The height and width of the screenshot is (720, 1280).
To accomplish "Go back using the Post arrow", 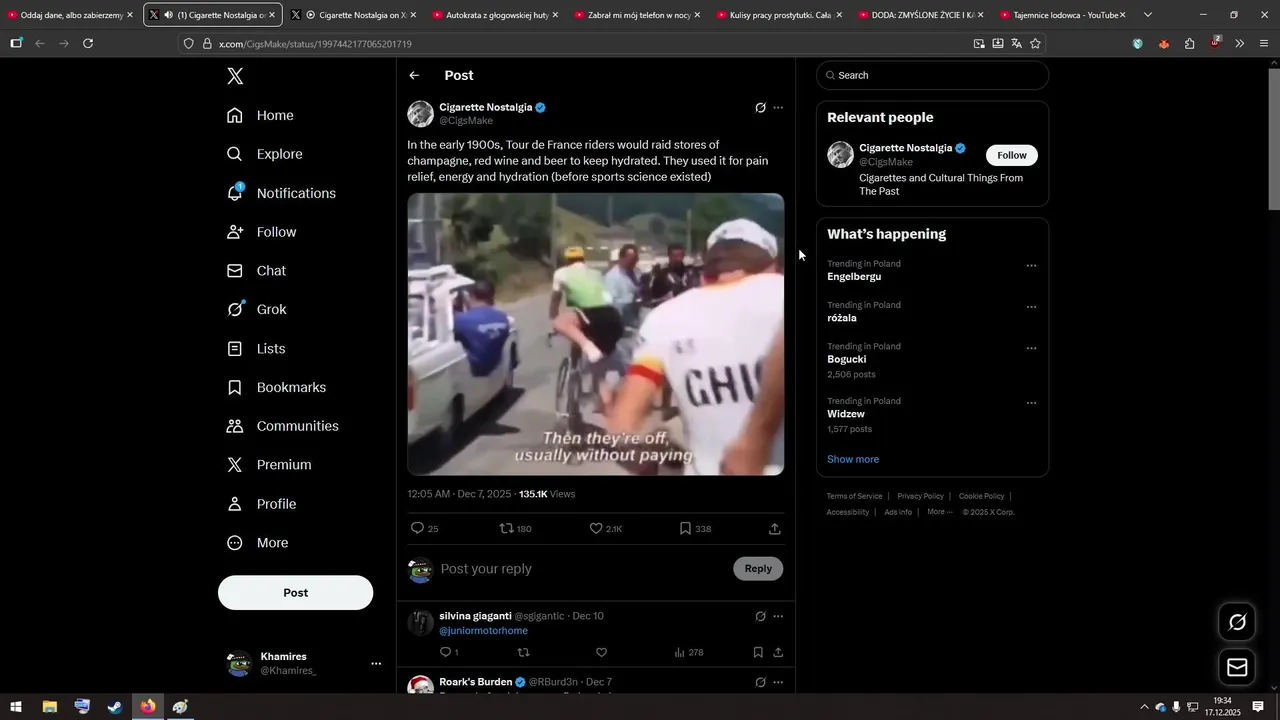I will click(414, 76).
